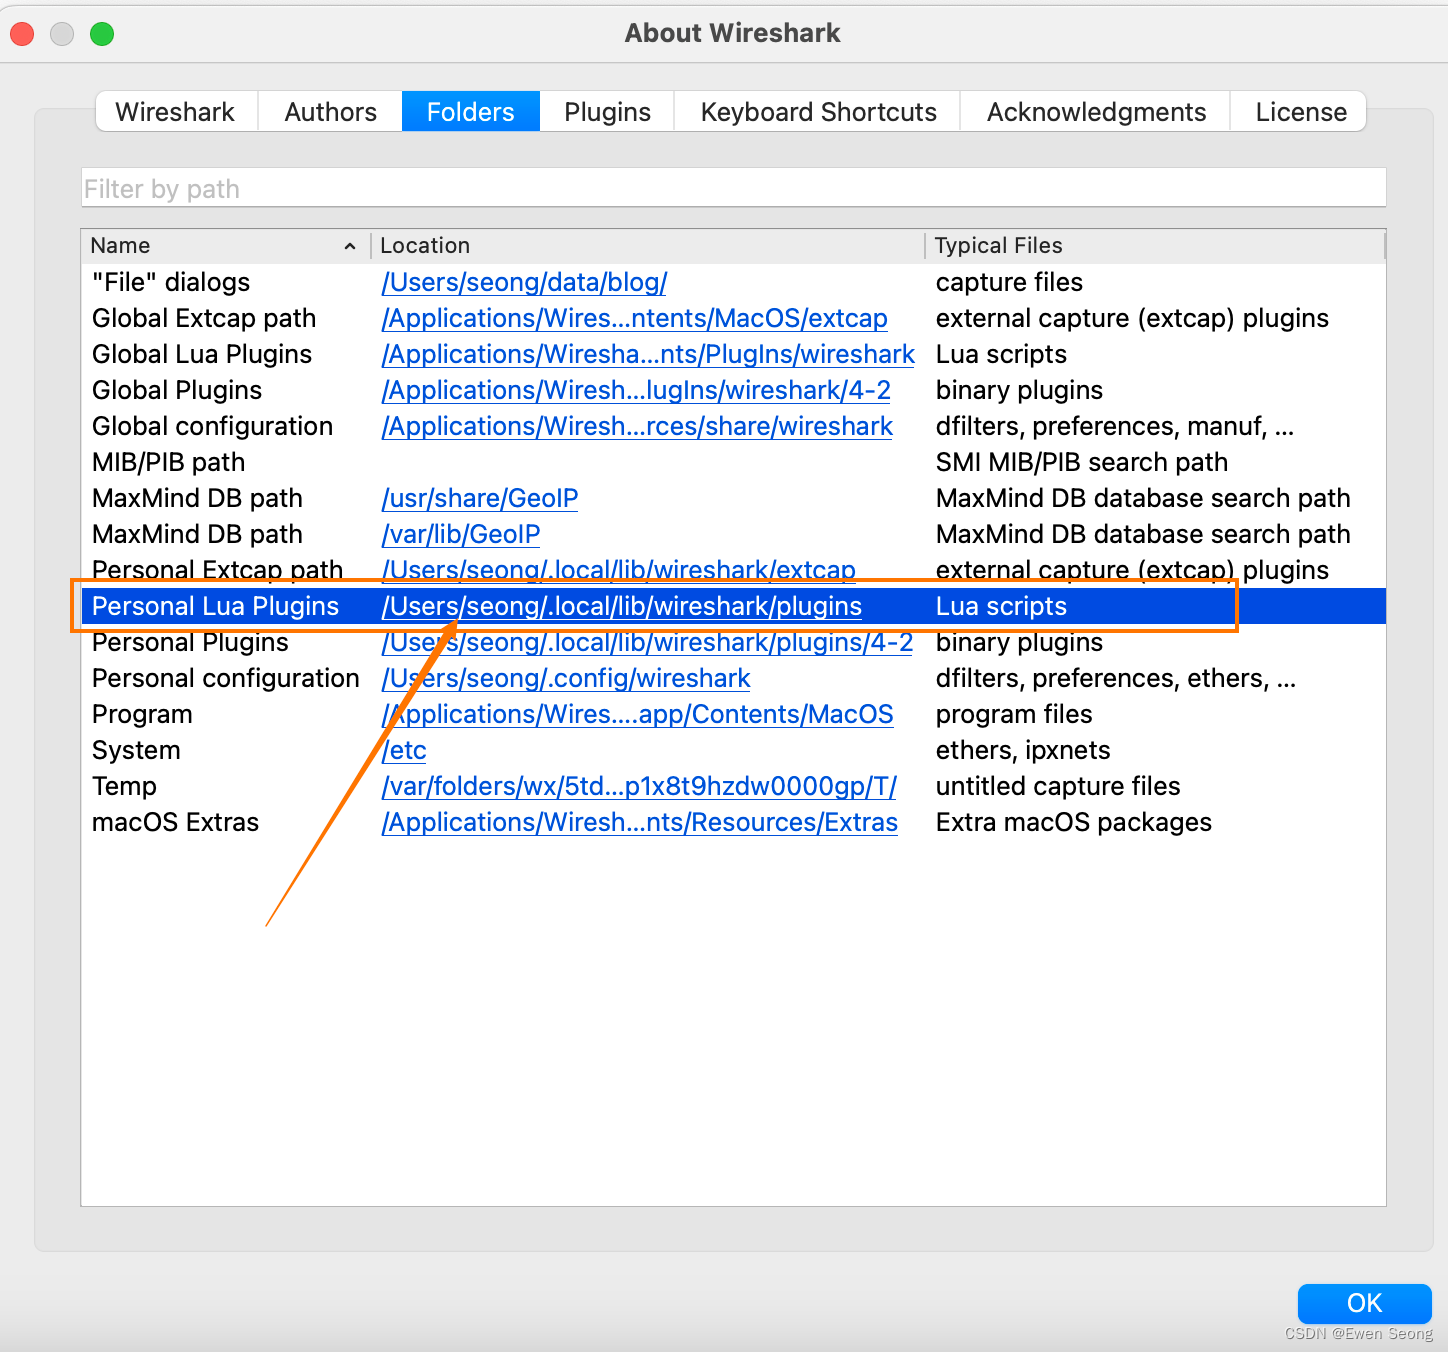Sort by the Name column header
The height and width of the screenshot is (1352, 1448).
tap(225, 246)
